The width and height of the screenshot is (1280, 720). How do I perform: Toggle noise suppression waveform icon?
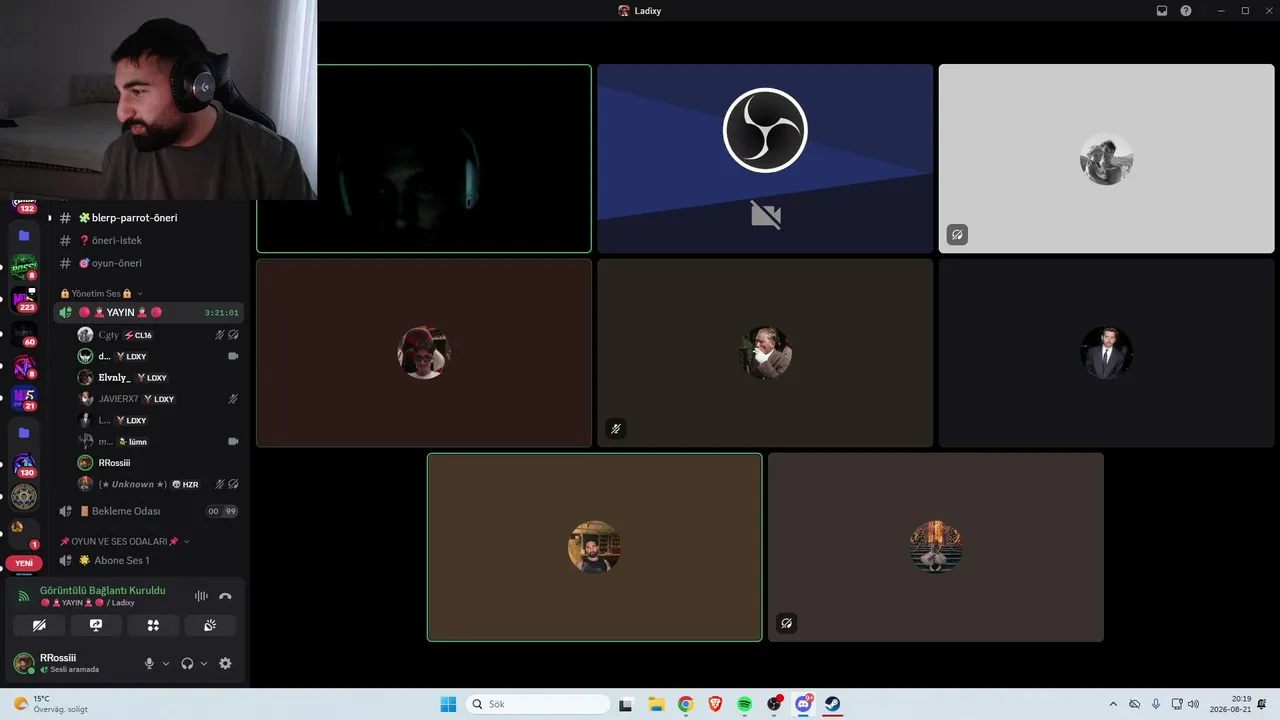click(x=201, y=596)
